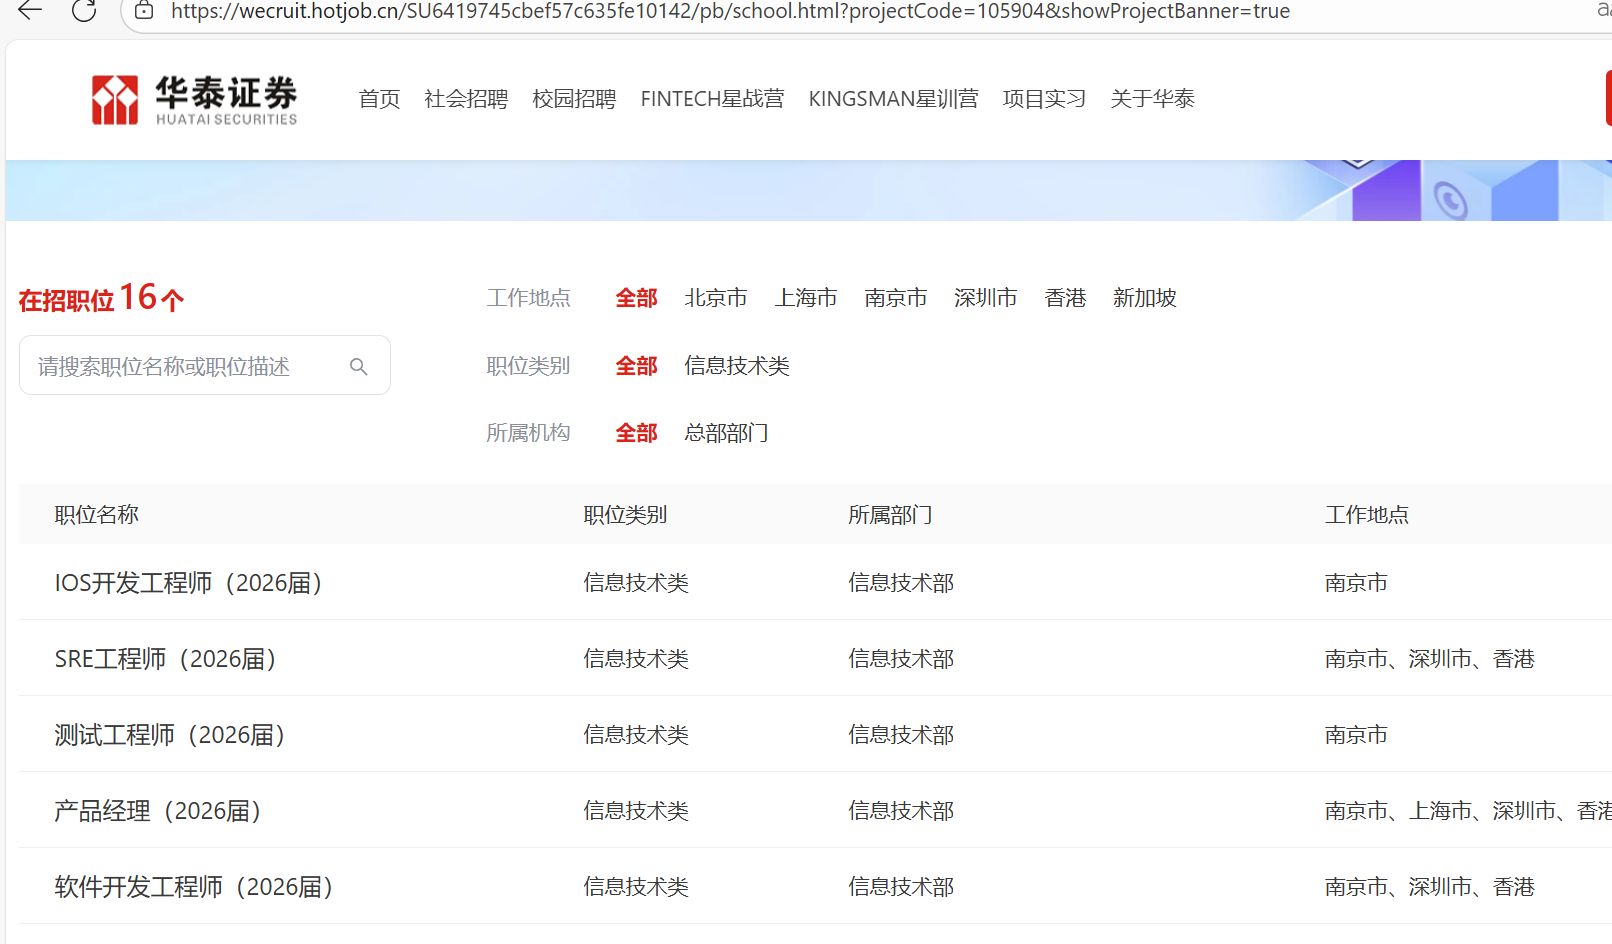This screenshot has height=944, width=1612.
Task: View 产品经理 (2026届) job details
Action: (157, 811)
